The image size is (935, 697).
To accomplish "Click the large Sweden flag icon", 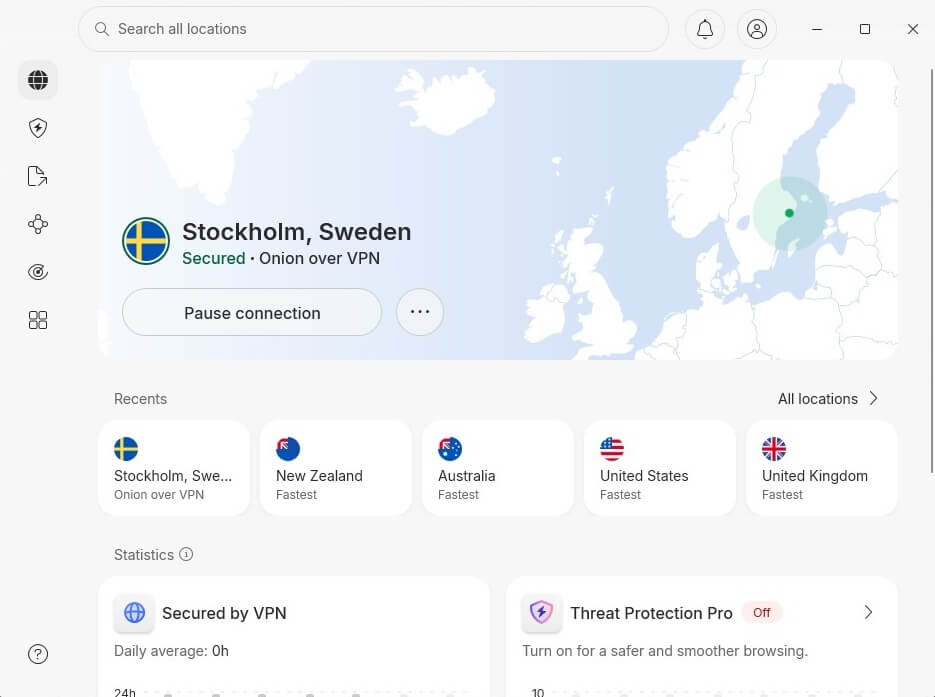I will (146, 241).
